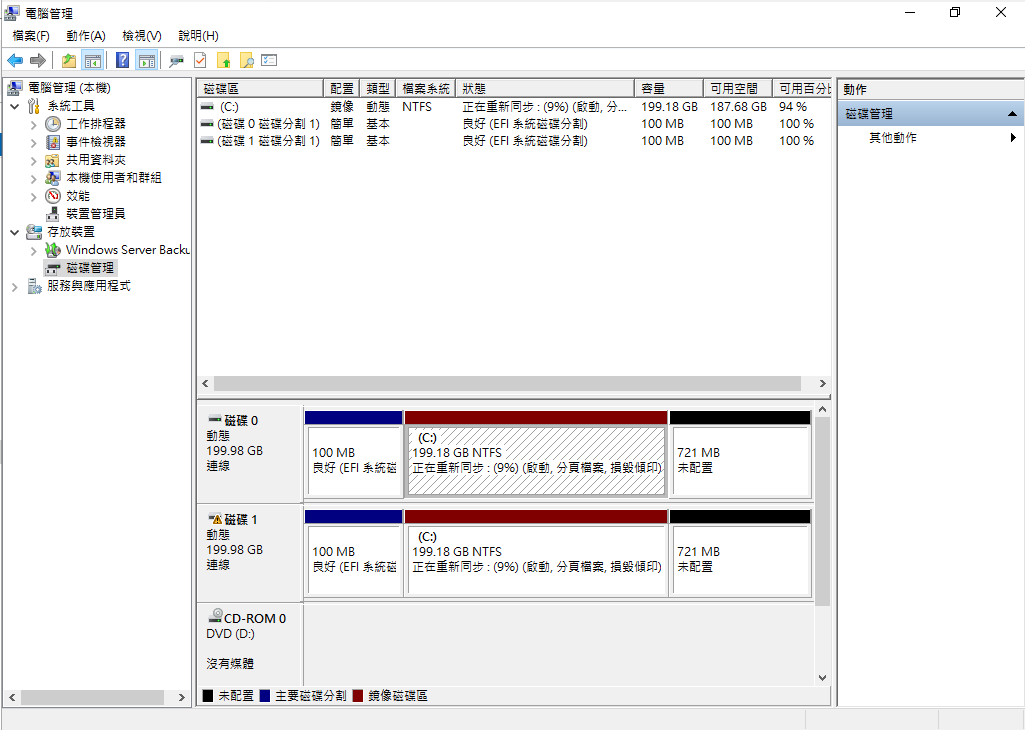The height and width of the screenshot is (730, 1025).
Task: Sort by the 檔案系統 column header
Action: (426, 88)
